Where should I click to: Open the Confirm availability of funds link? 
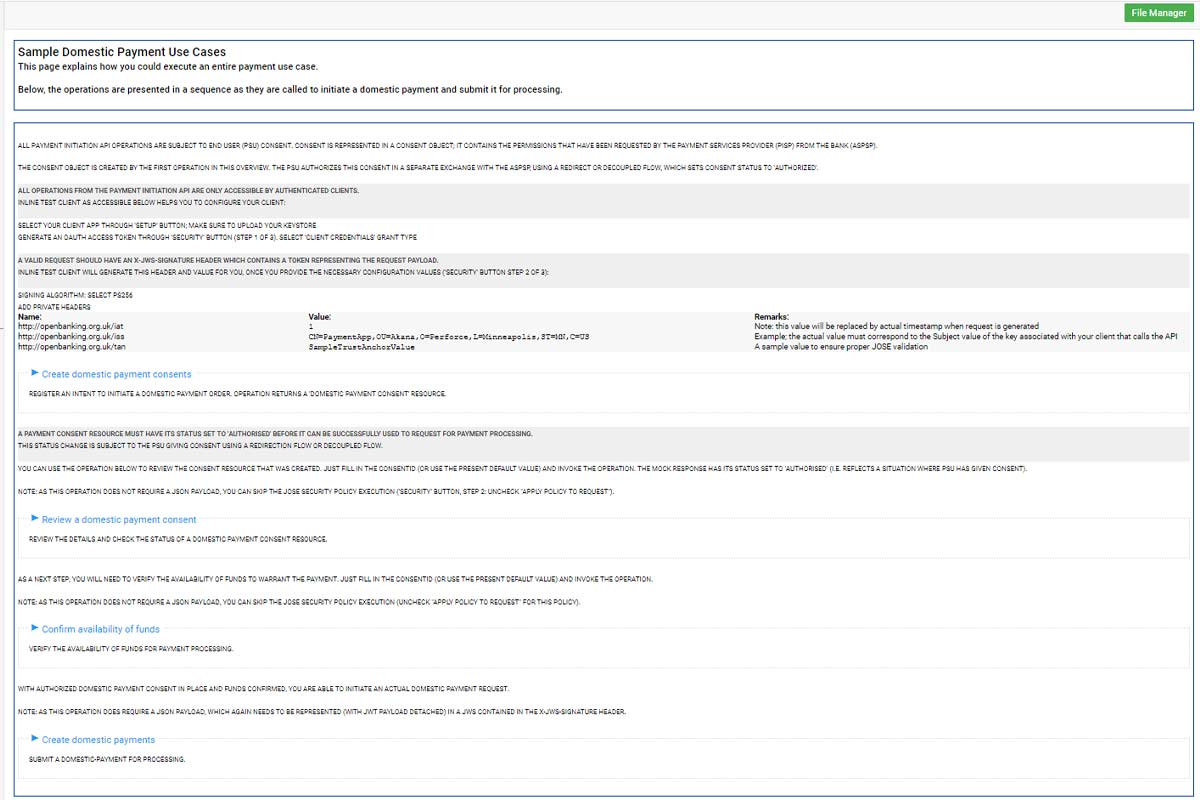100,629
